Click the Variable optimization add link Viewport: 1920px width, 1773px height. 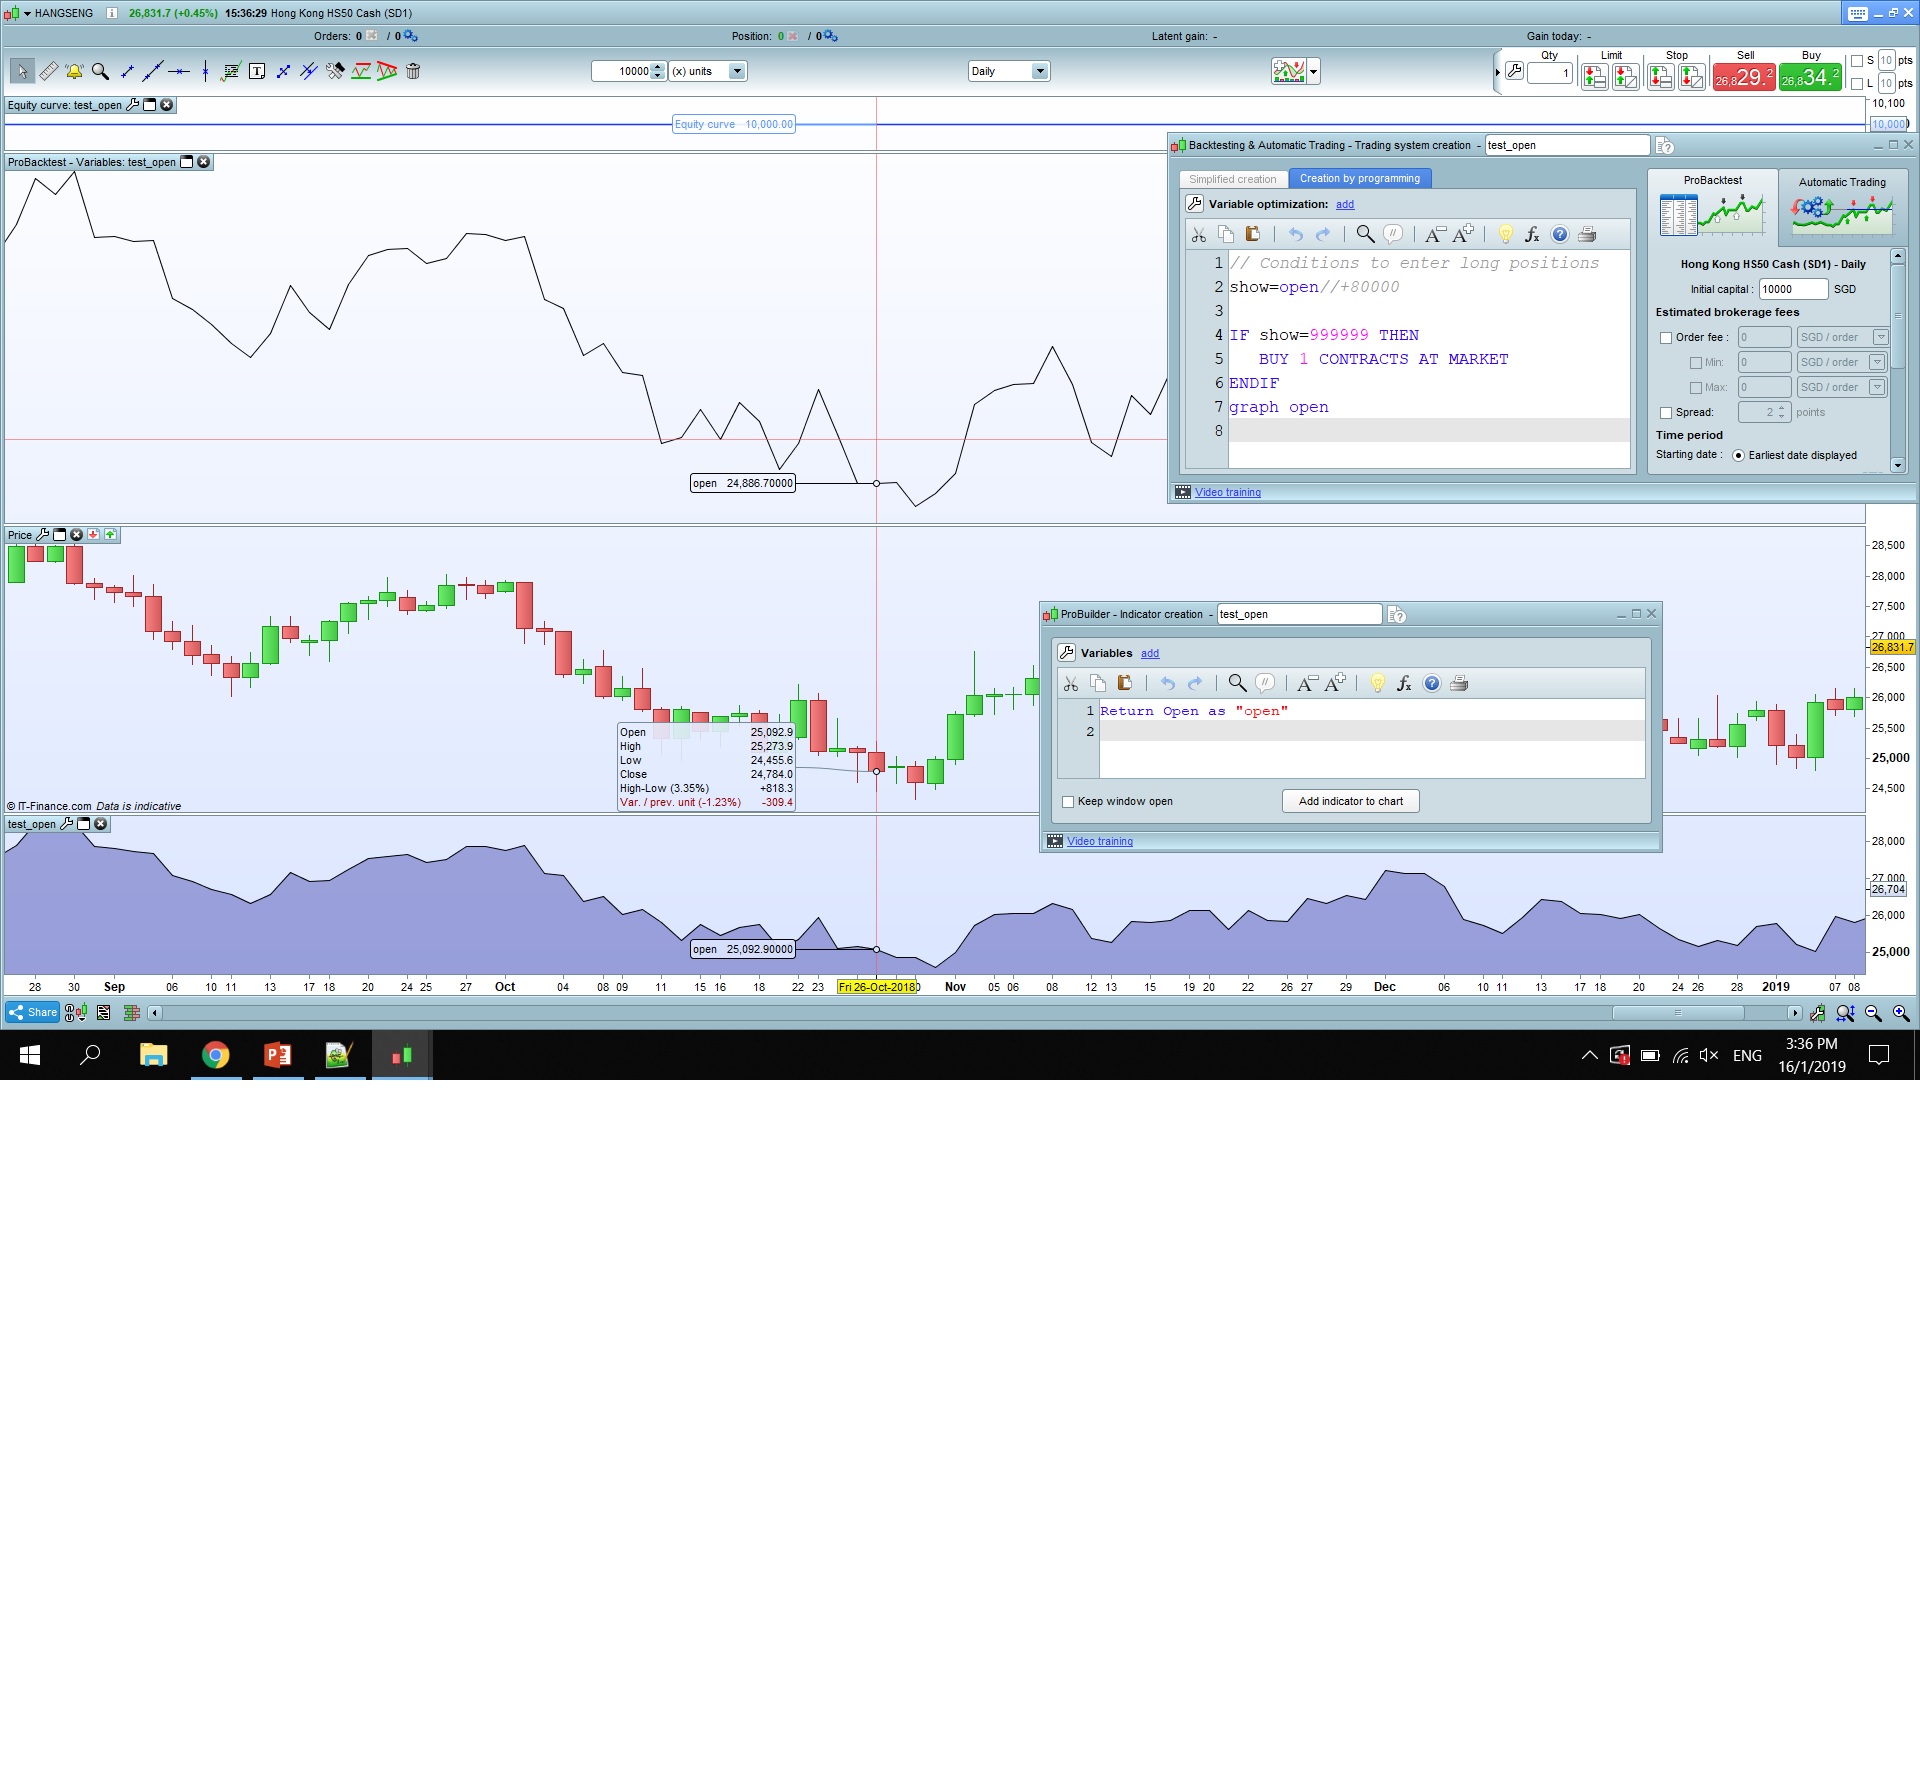[x=1345, y=204]
